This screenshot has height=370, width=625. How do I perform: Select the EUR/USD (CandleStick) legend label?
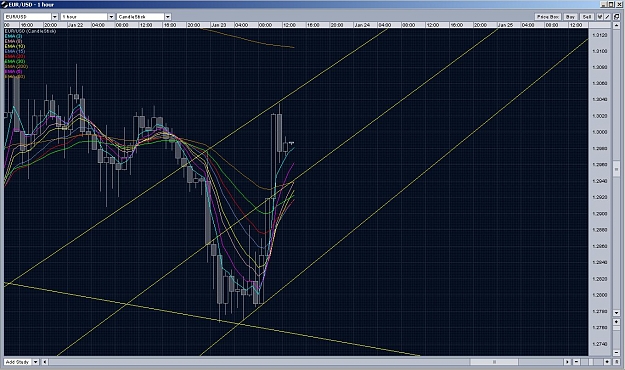coord(30,31)
